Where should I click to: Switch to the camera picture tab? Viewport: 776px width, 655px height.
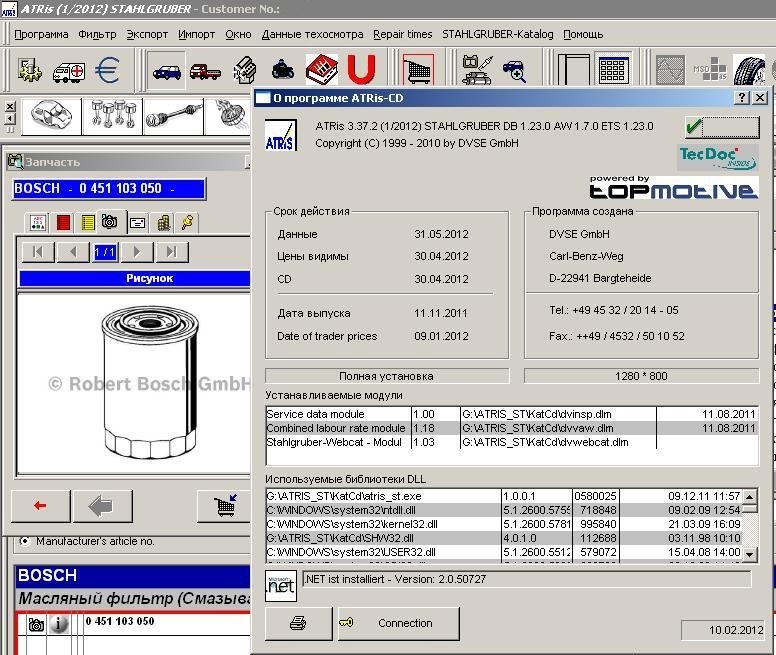click(110, 222)
